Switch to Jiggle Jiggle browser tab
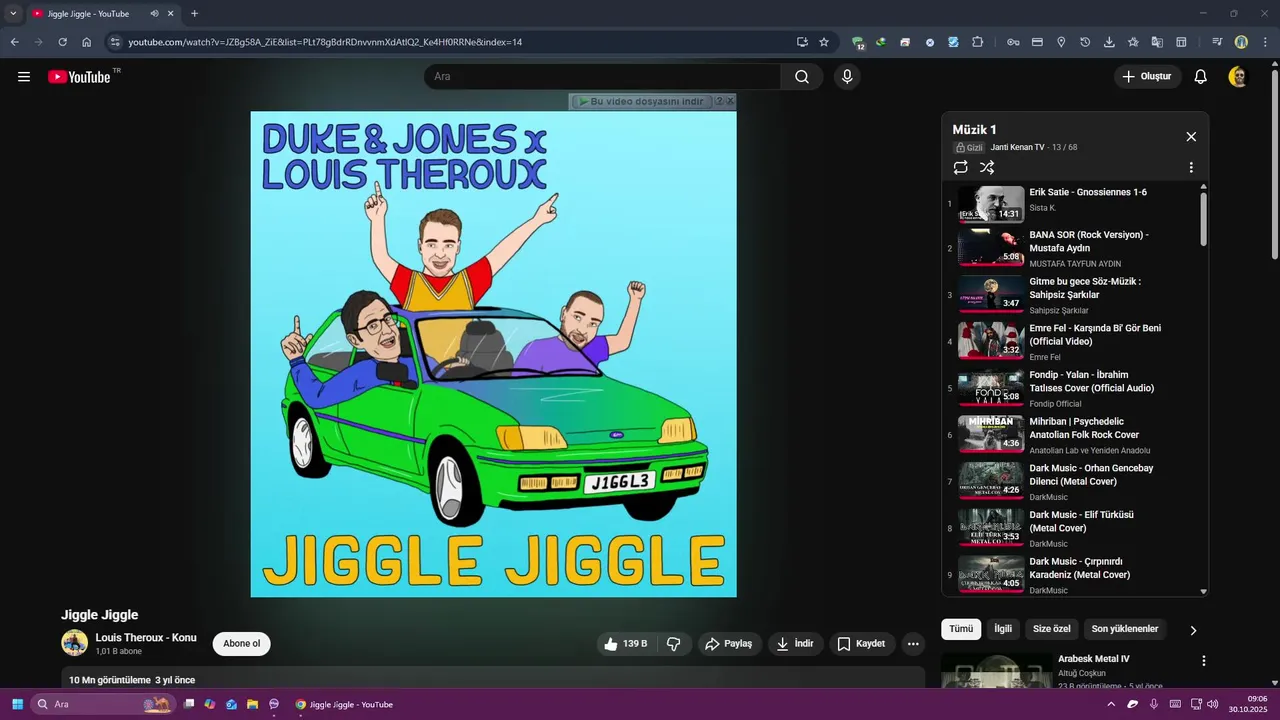Viewport: 1280px width, 720px height. click(101, 14)
